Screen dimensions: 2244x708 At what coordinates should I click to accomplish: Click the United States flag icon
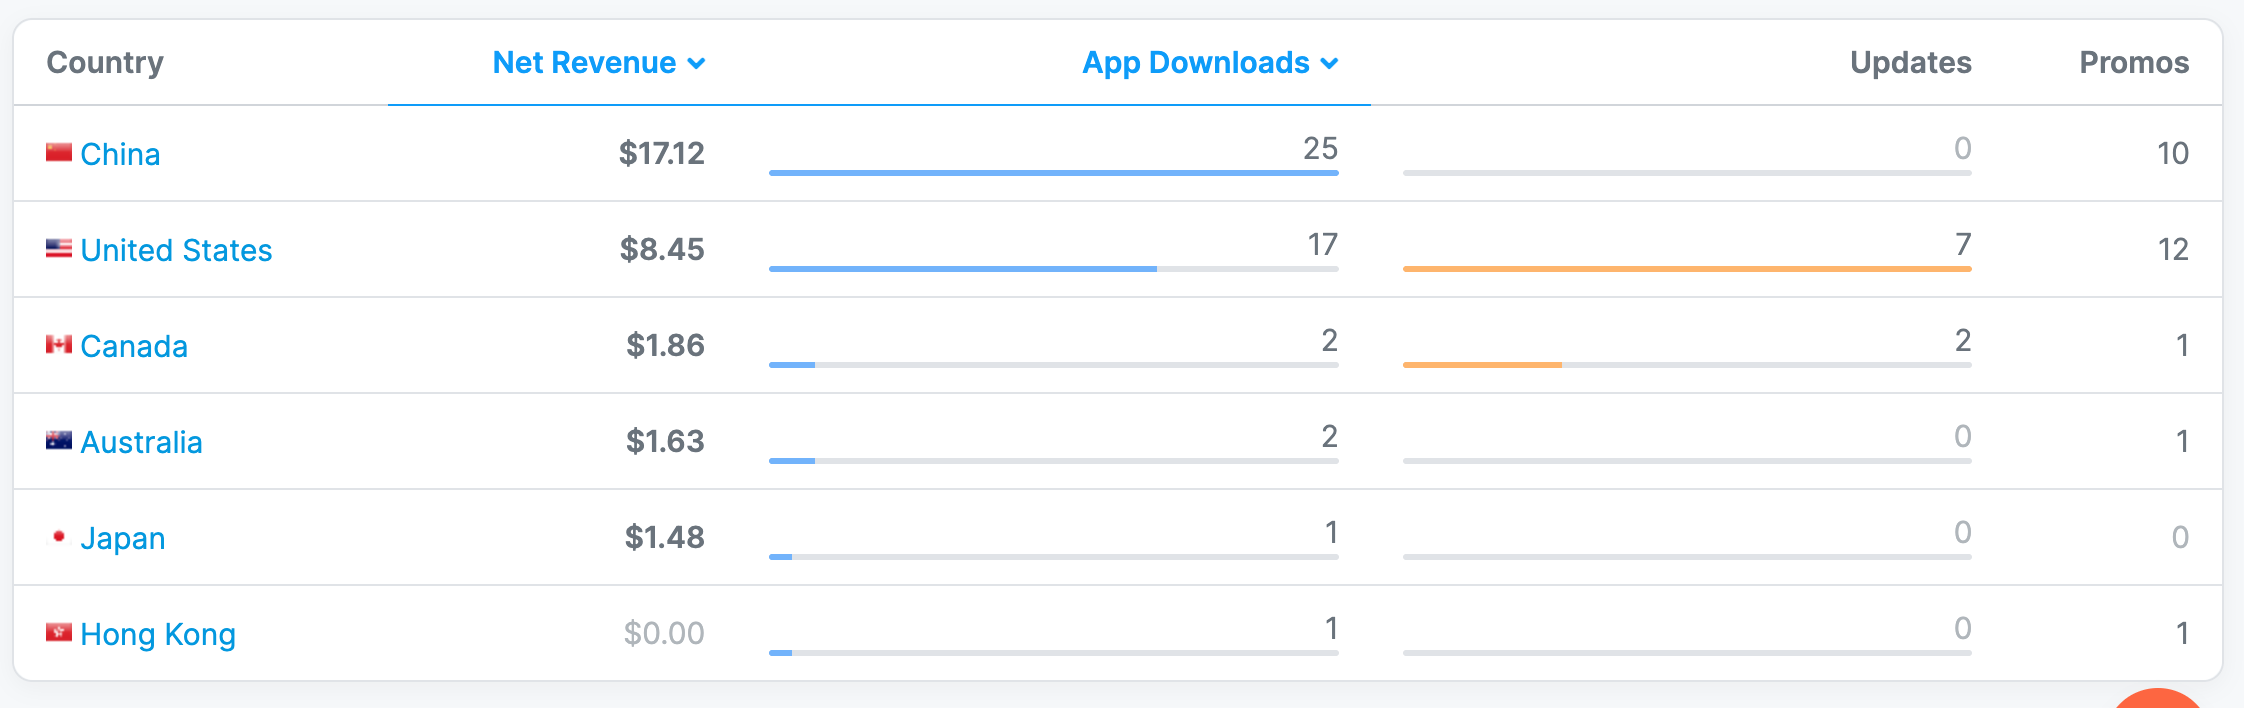(58, 249)
